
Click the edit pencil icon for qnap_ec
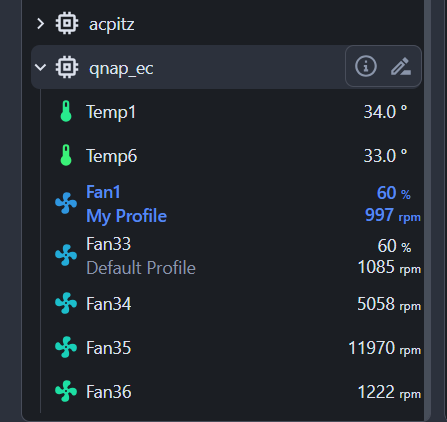401,66
